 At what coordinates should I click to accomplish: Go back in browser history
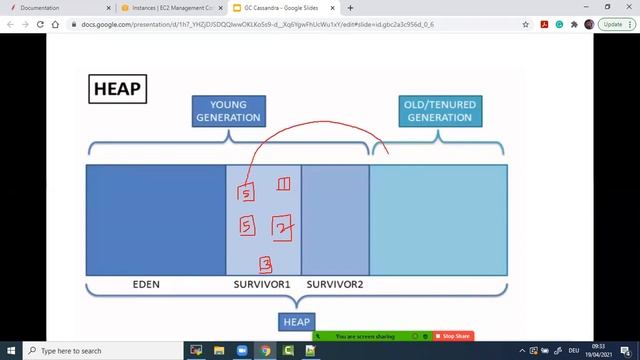coord(10,24)
